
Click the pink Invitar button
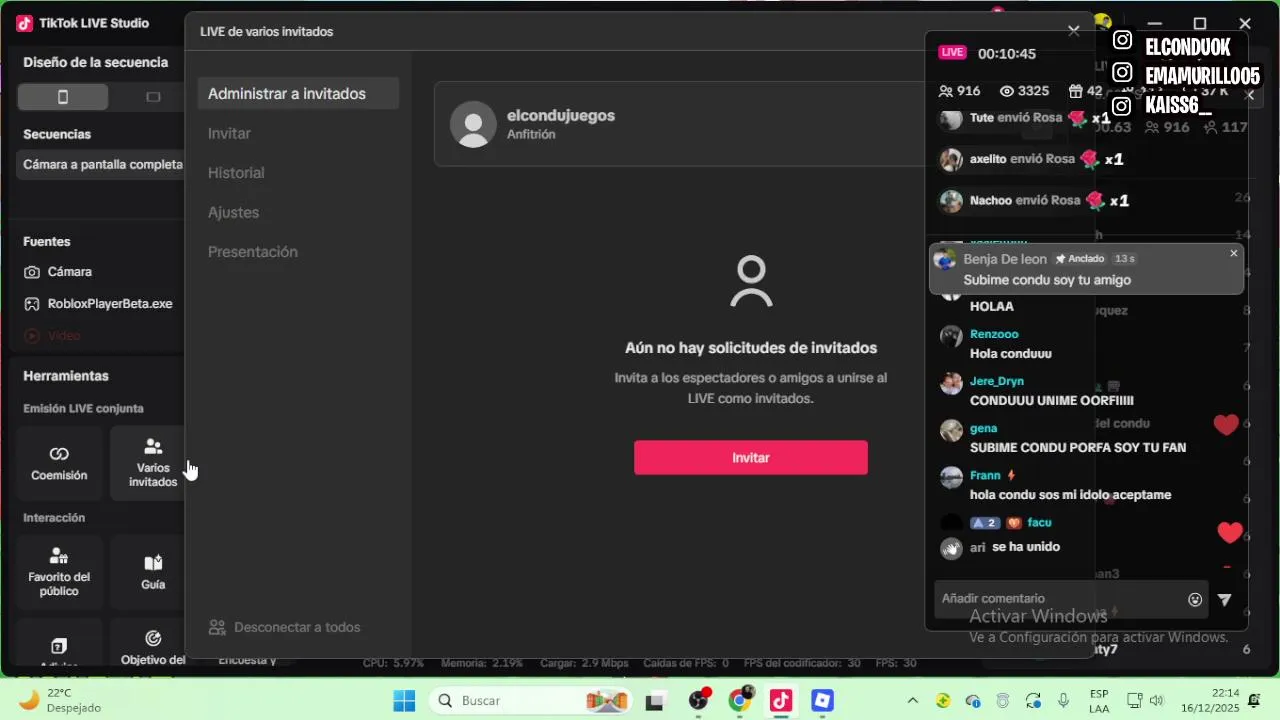(x=751, y=457)
